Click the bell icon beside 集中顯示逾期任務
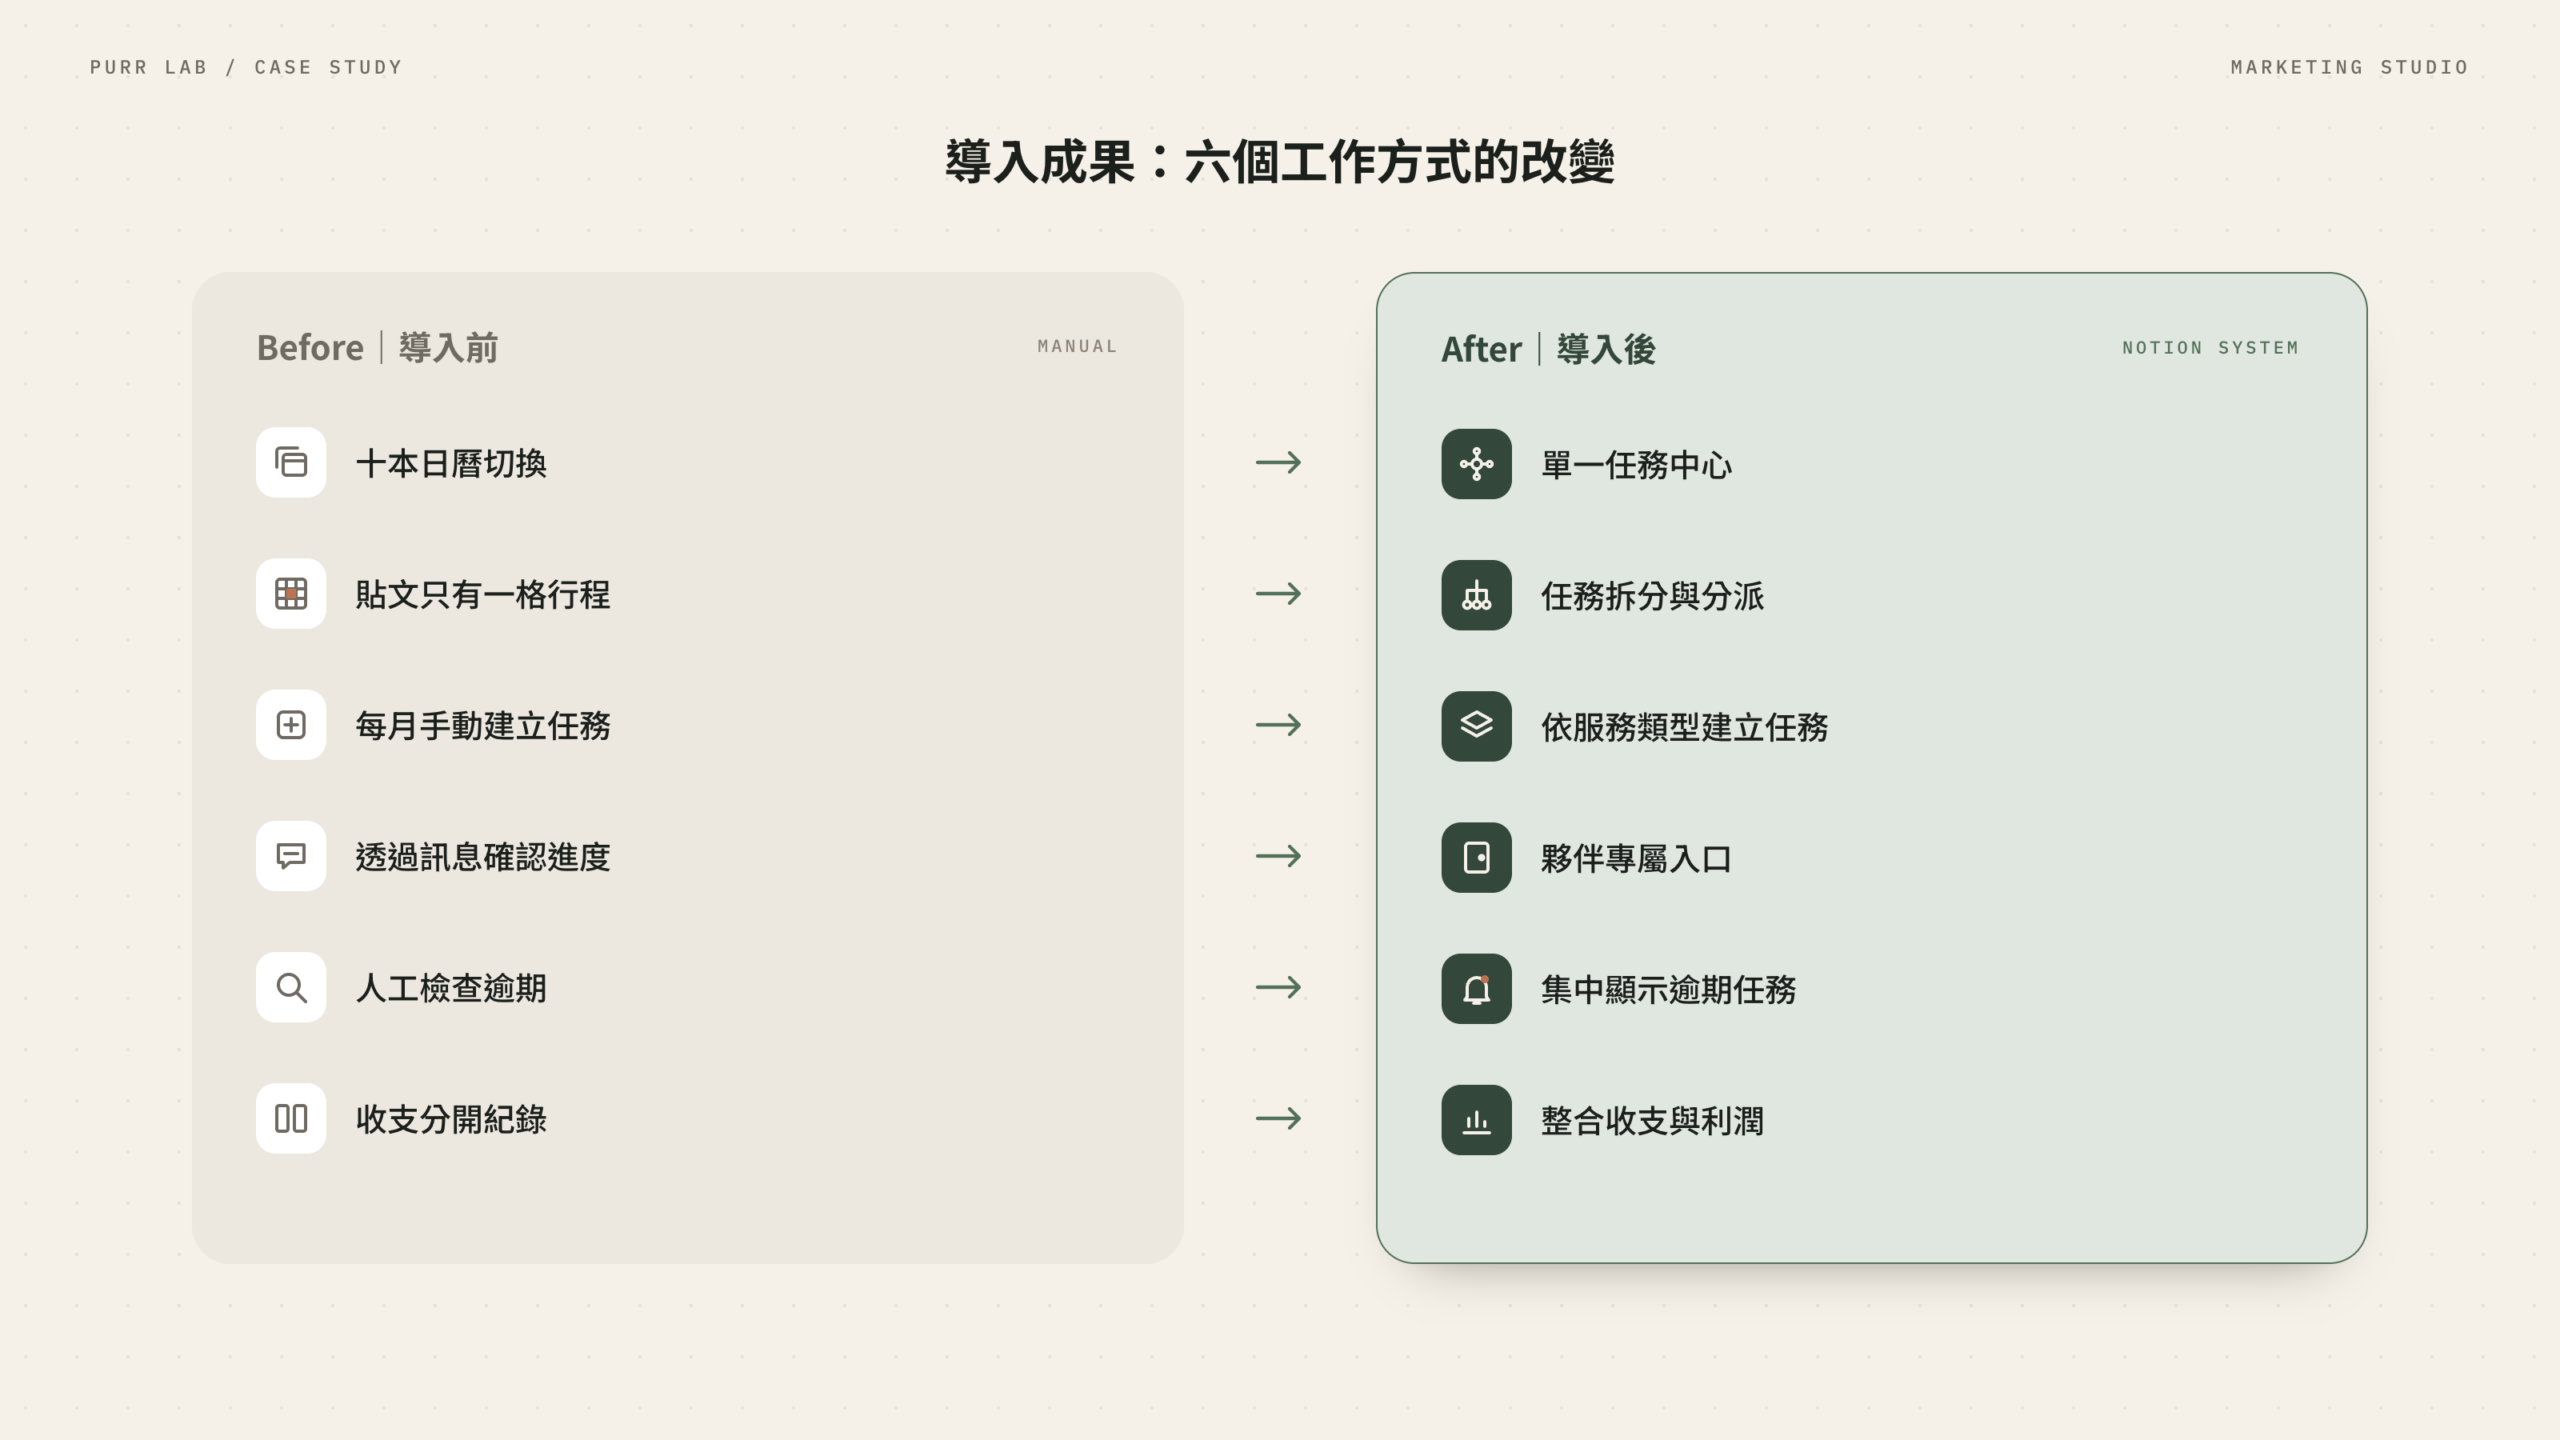 1476,988
